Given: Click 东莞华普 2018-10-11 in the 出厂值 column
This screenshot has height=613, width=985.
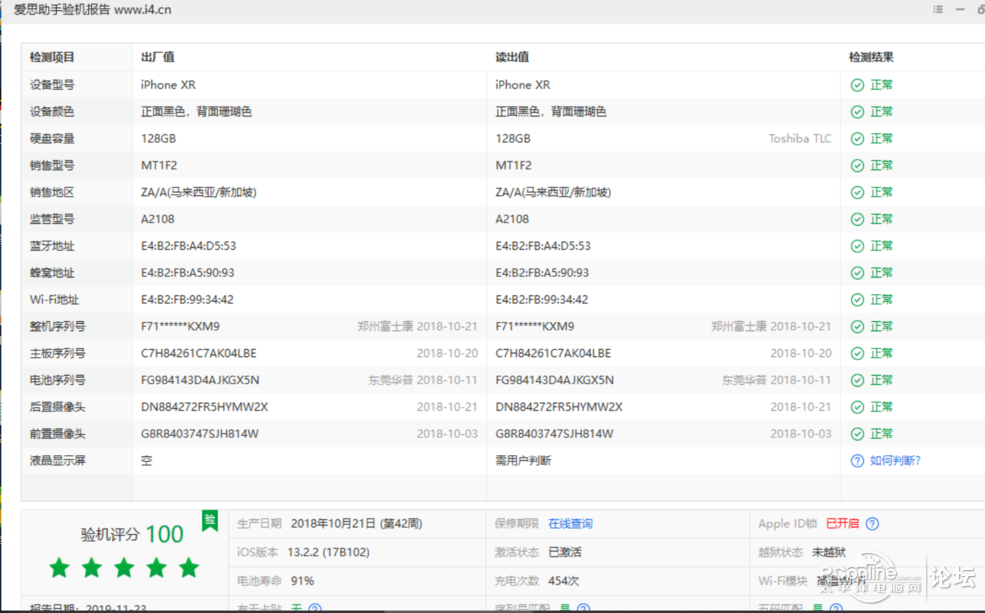Looking at the screenshot, I should [423, 381].
